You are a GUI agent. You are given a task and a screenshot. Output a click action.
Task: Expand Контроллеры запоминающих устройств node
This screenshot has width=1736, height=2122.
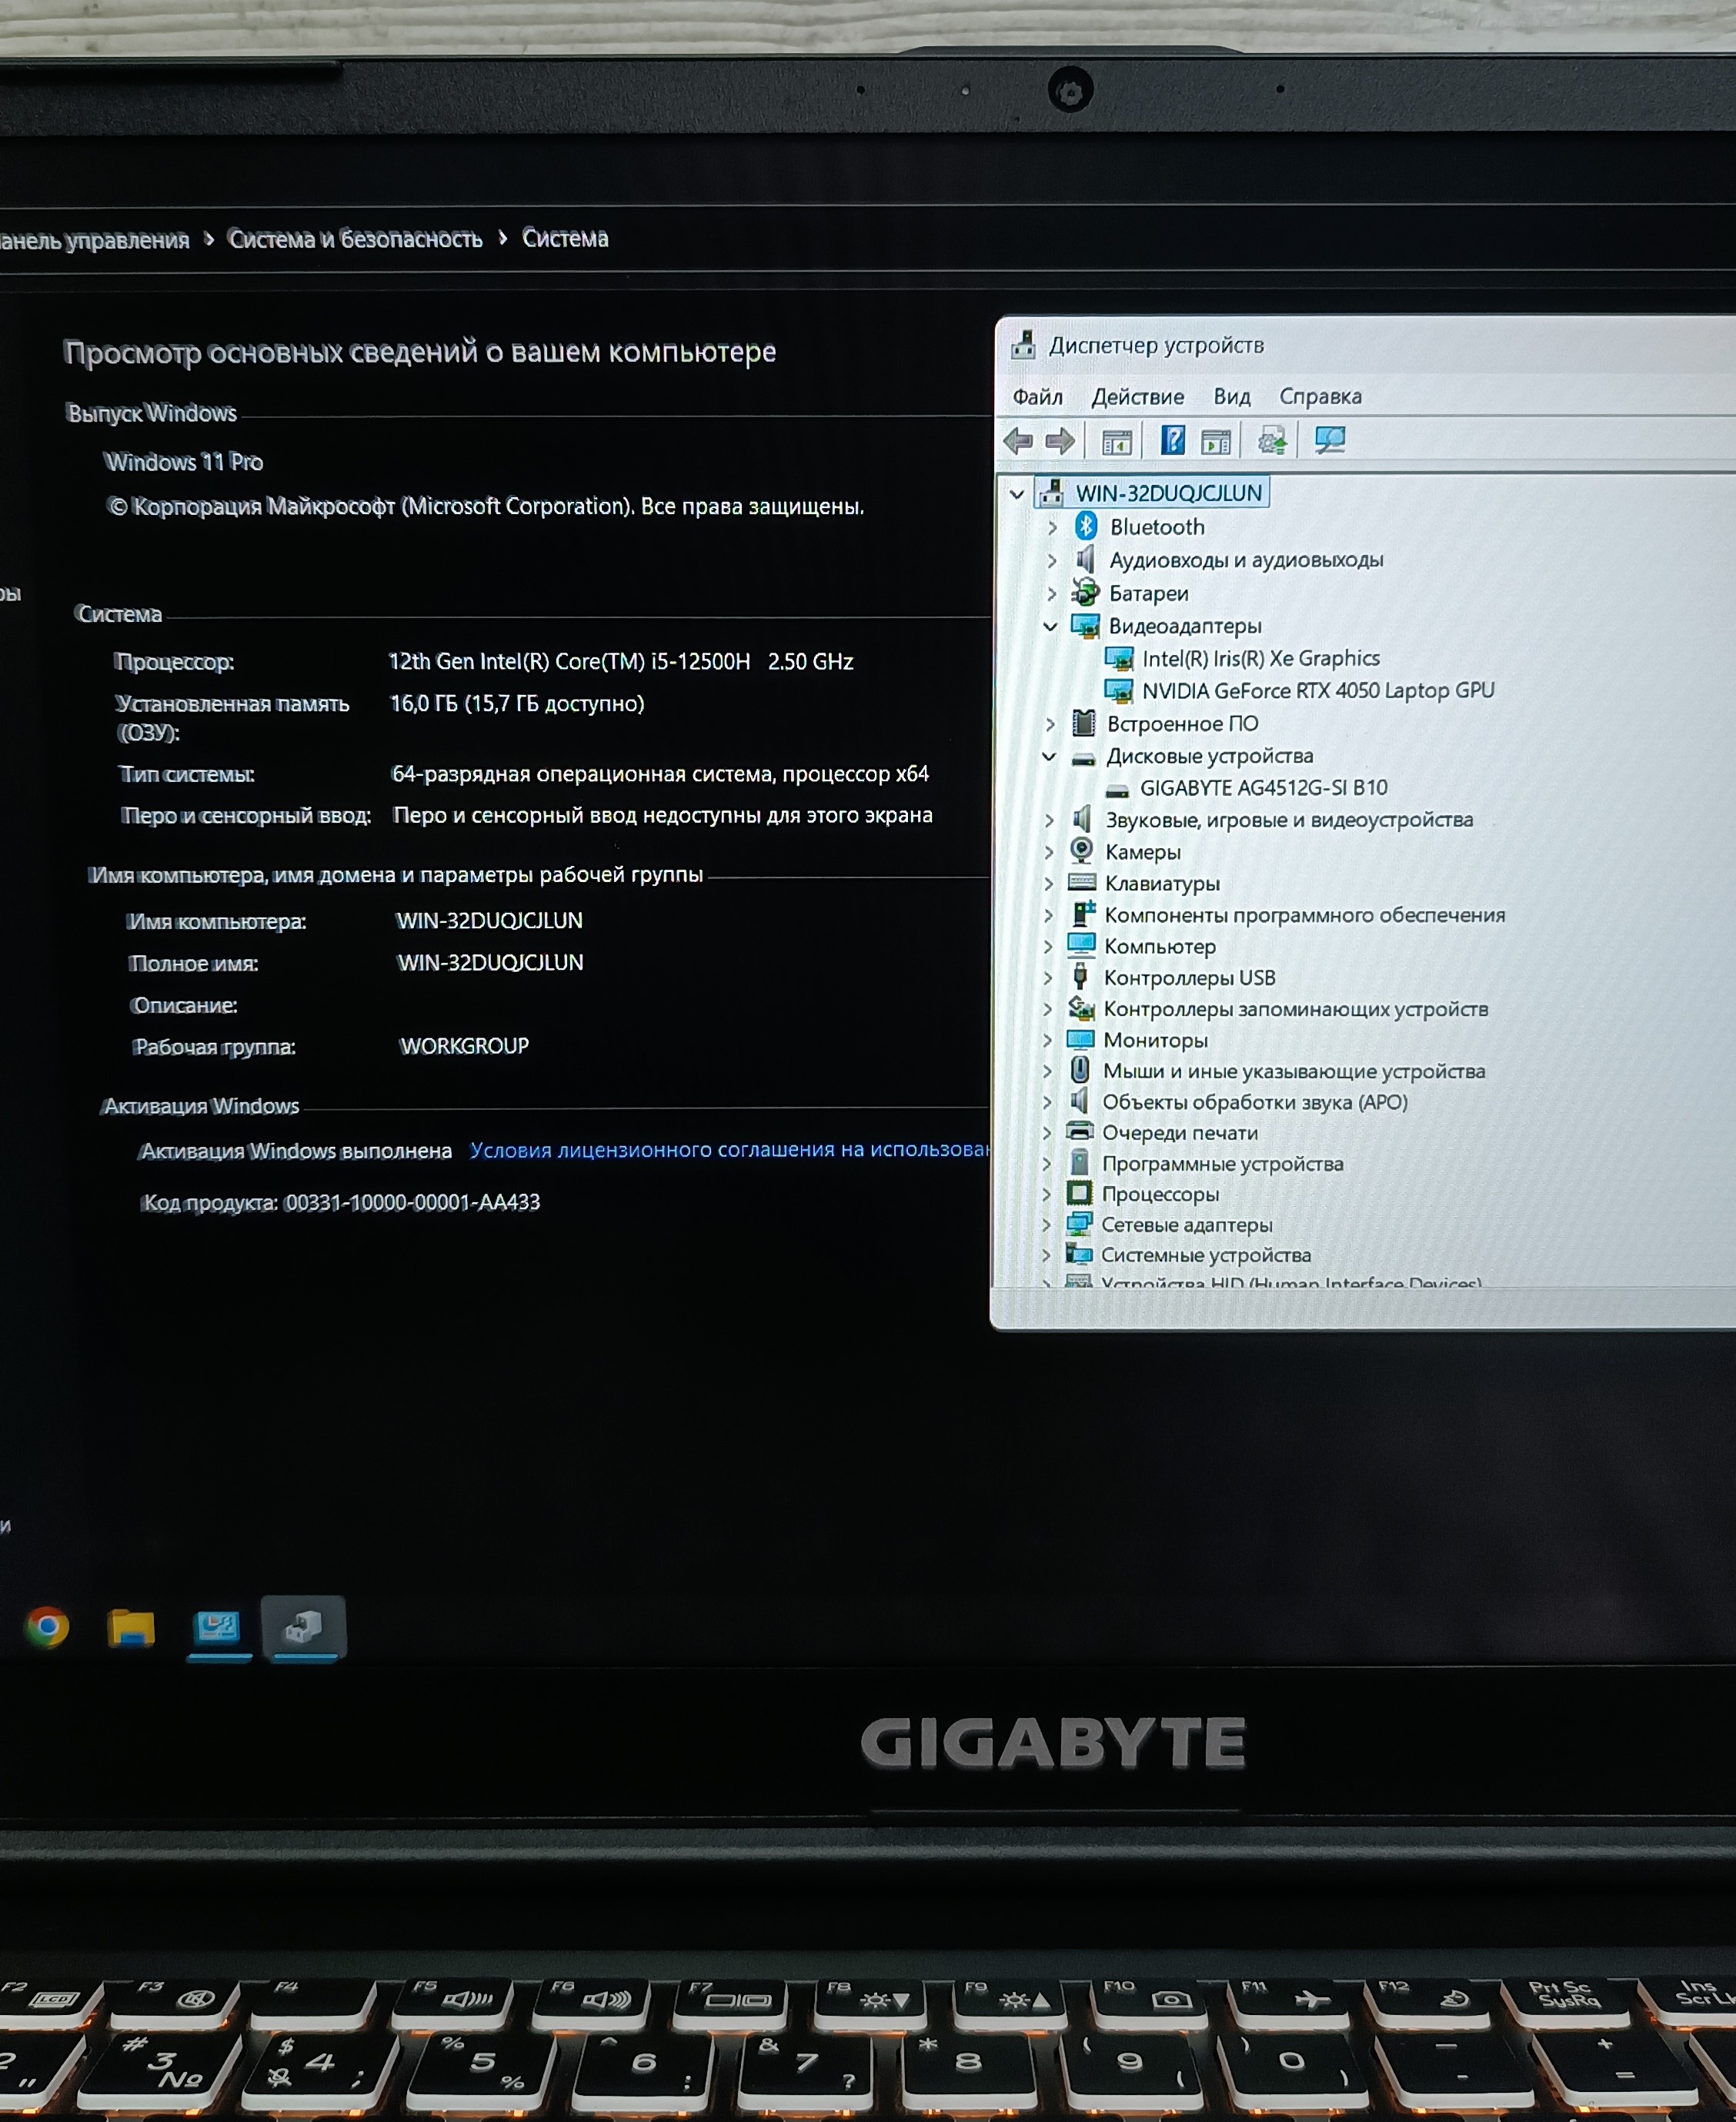click(x=1047, y=1009)
